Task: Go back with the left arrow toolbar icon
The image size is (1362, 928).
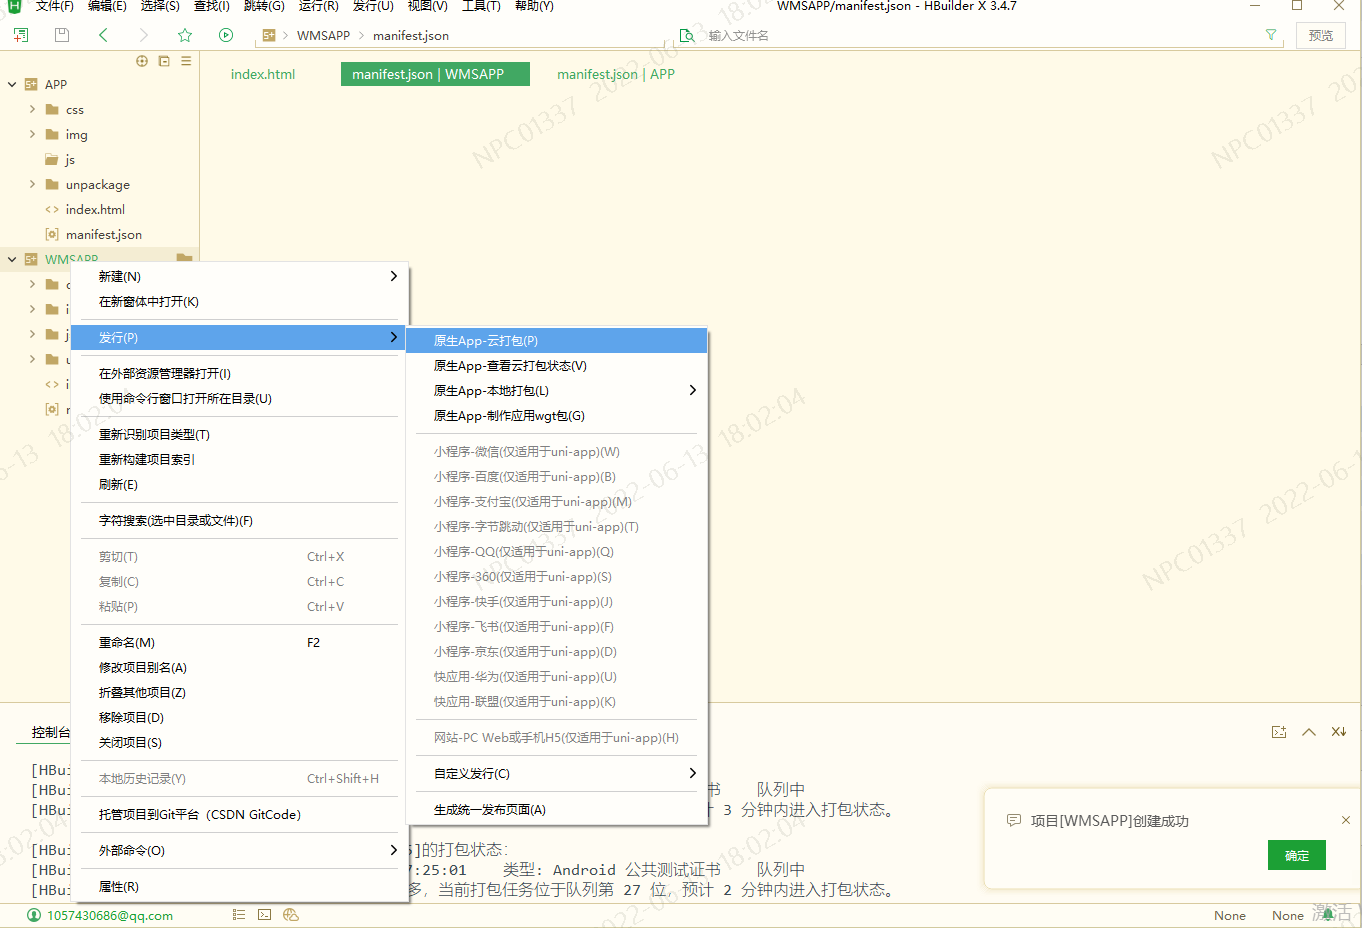Action: (103, 35)
